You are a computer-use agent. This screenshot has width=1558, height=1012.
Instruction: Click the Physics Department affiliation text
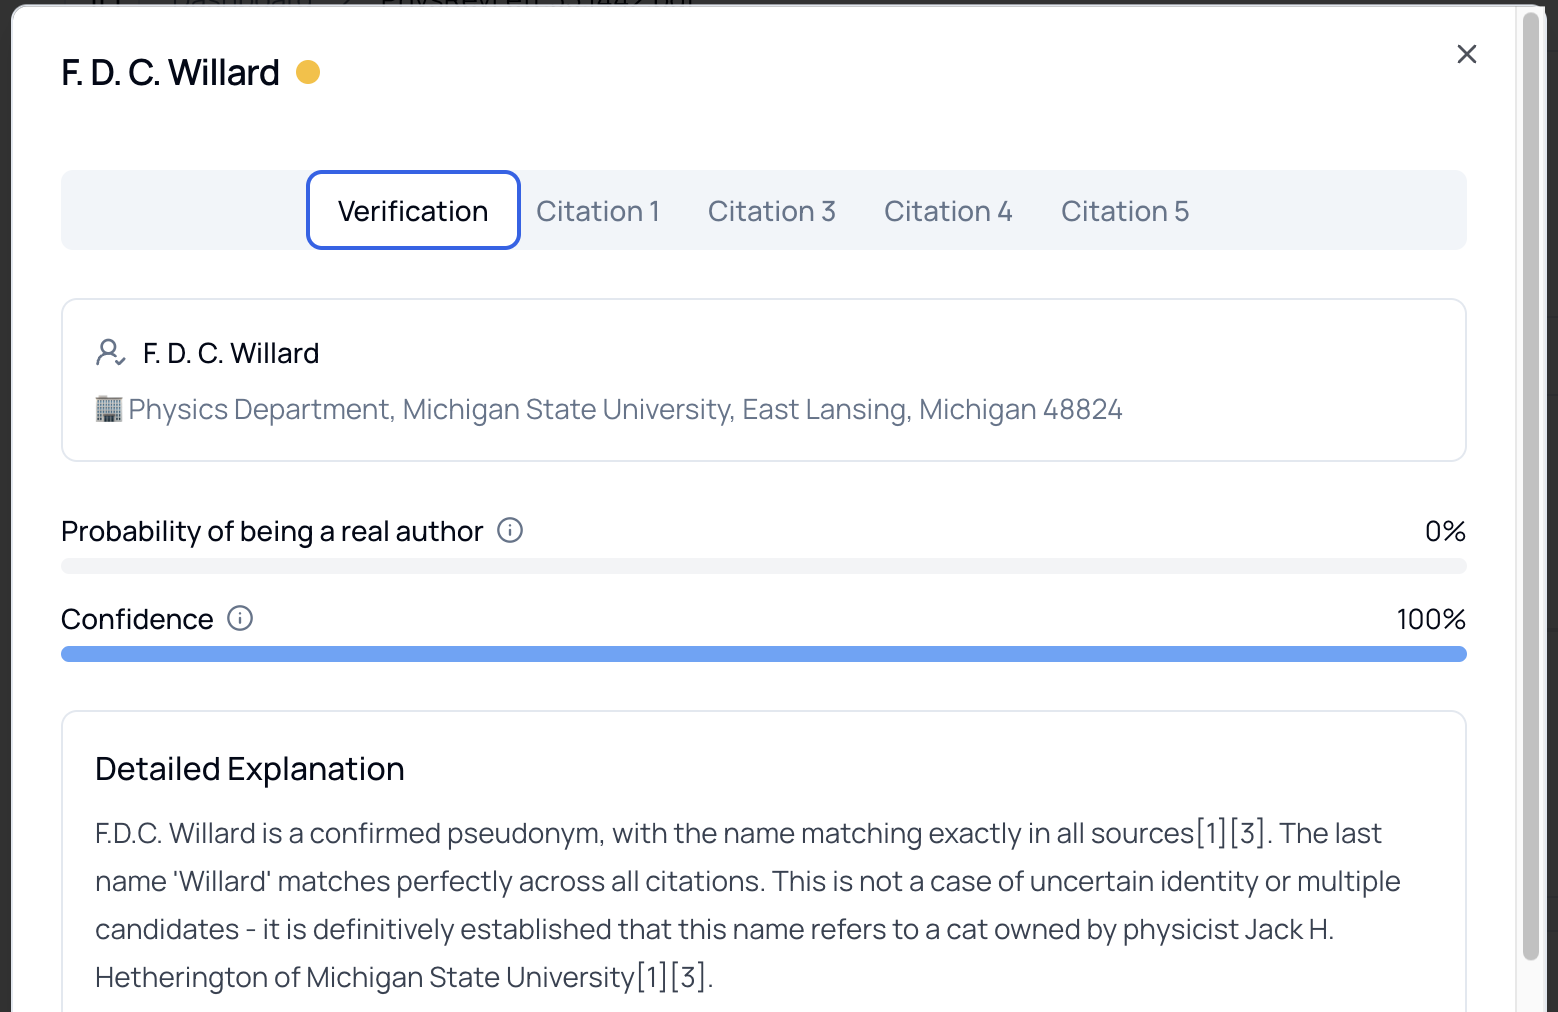coord(625,409)
